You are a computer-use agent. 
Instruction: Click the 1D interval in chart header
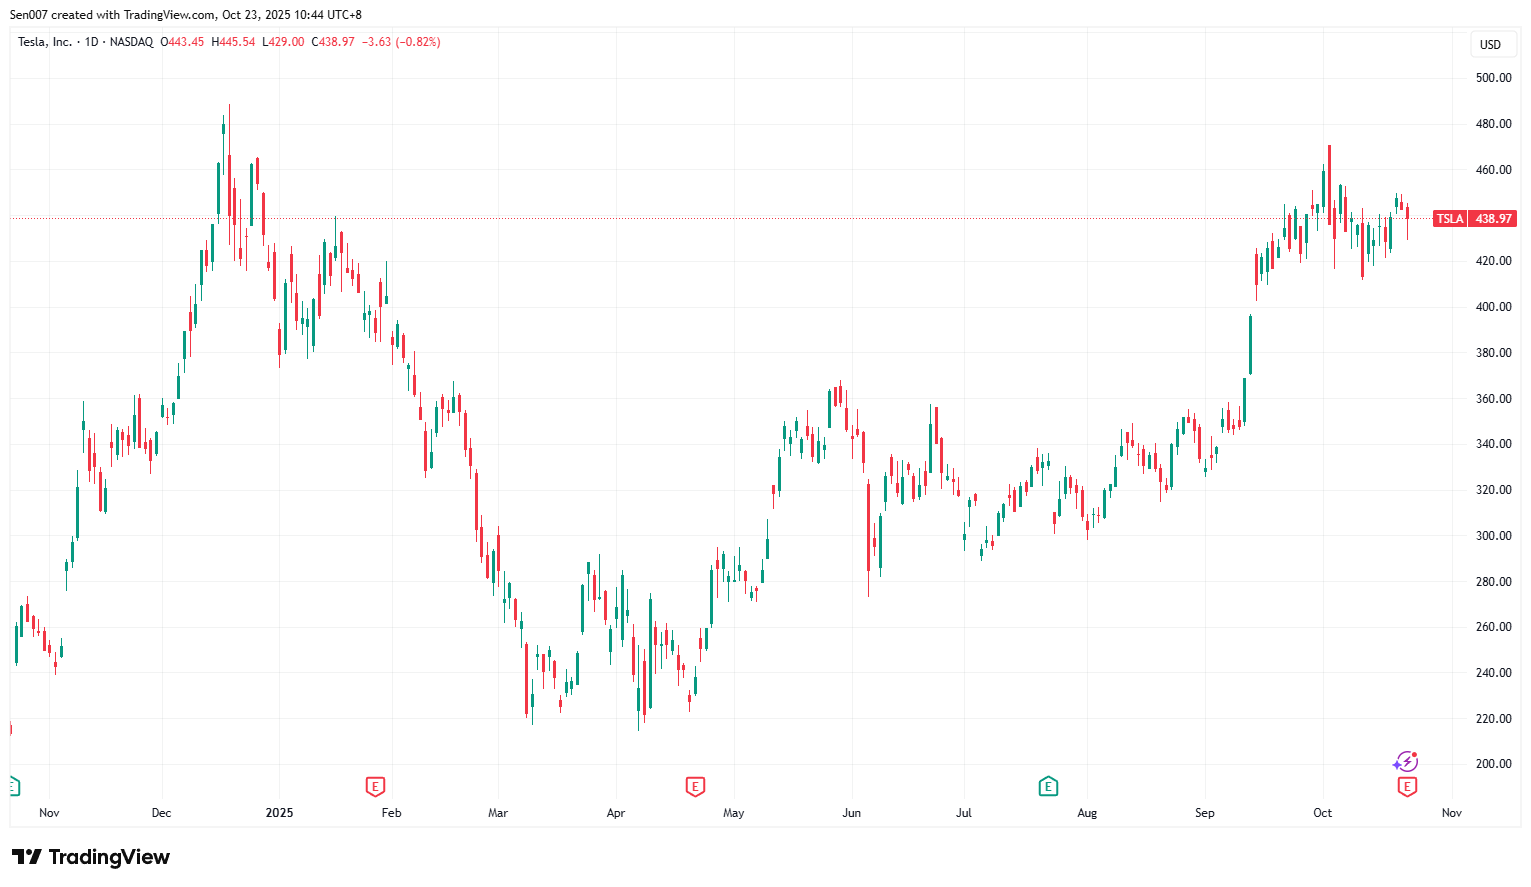(92, 42)
